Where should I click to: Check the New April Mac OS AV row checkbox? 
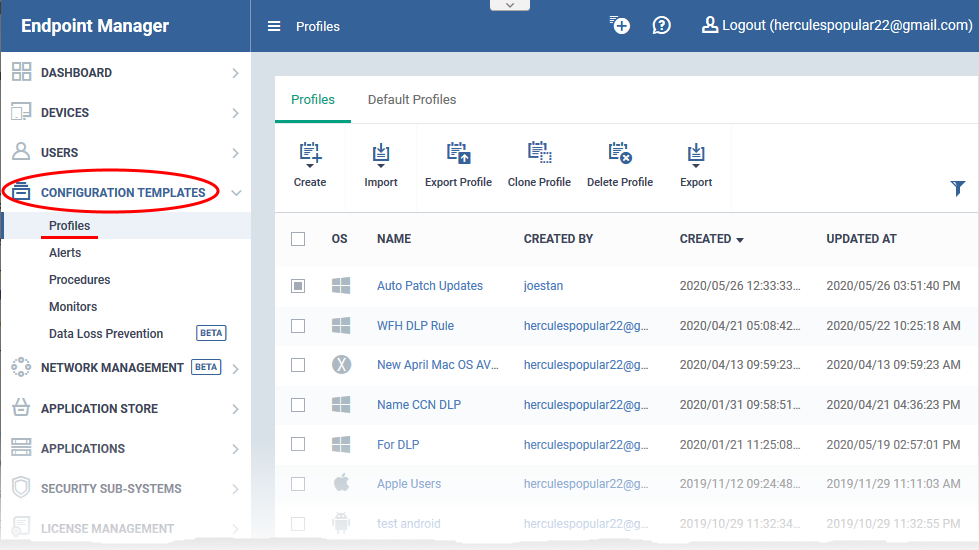[x=298, y=365]
